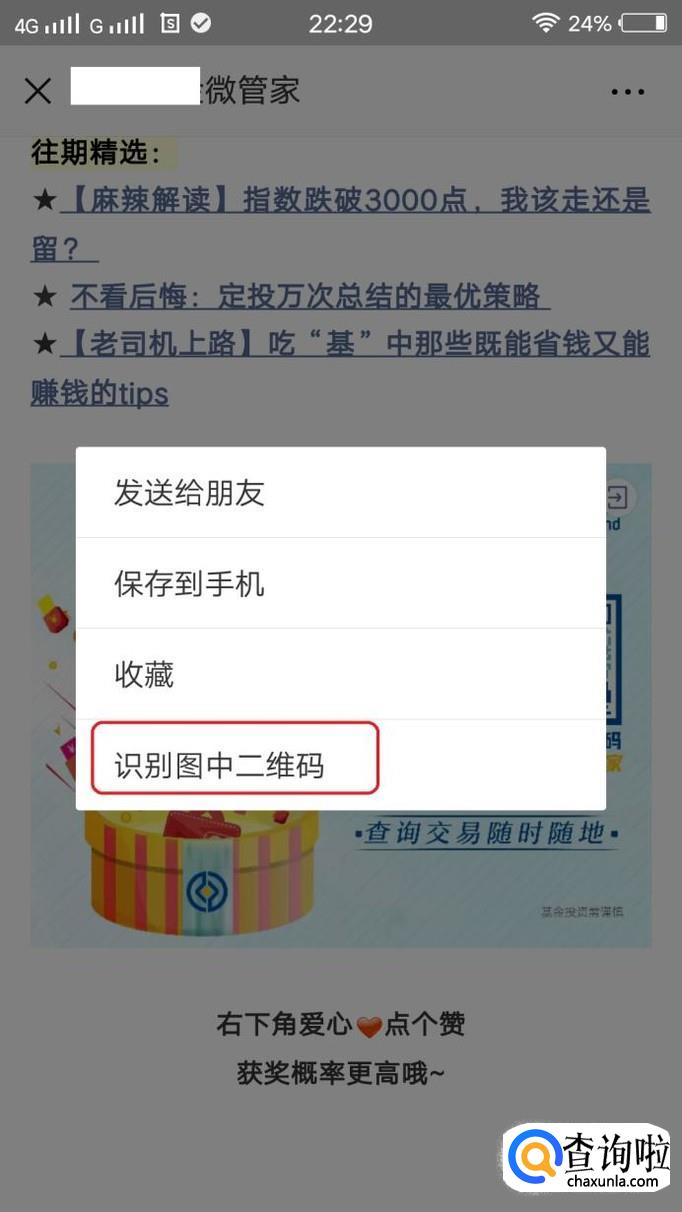Tap the 22:29 clock in status bar
682x1212 pixels.
click(340, 23)
